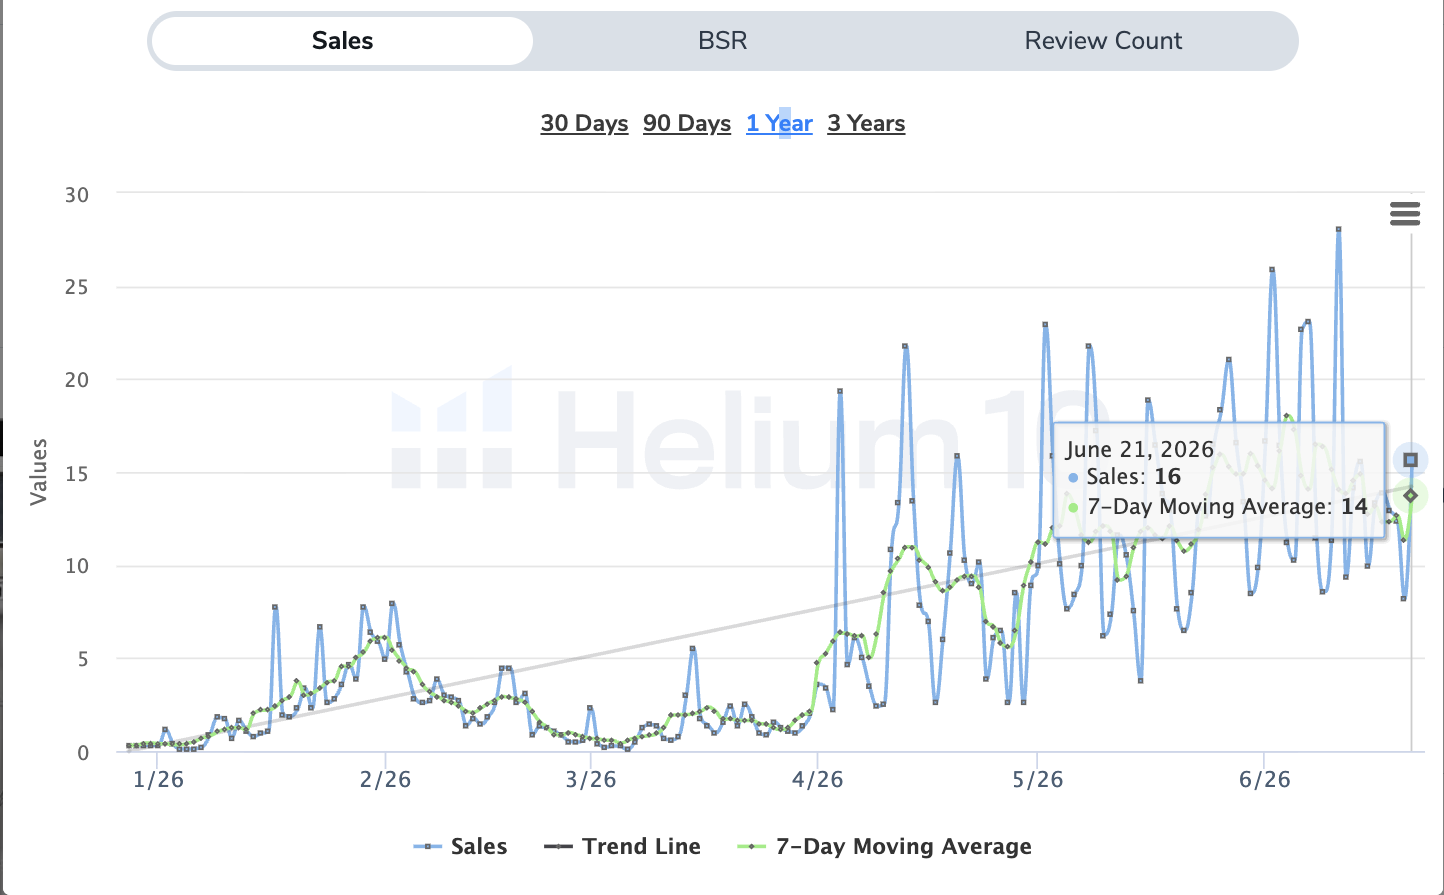The height and width of the screenshot is (895, 1444).
Task: Click the highlighted 7-Day Moving Average diamond marker
Action: tap(1411, 496)
